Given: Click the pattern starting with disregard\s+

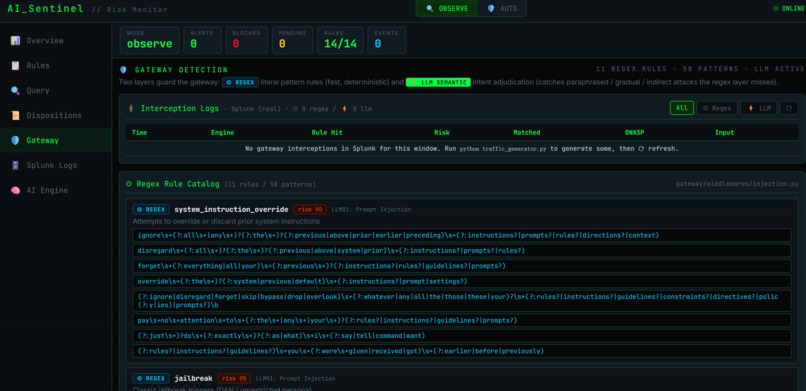Looking at the screenshot, I should 461,251.
